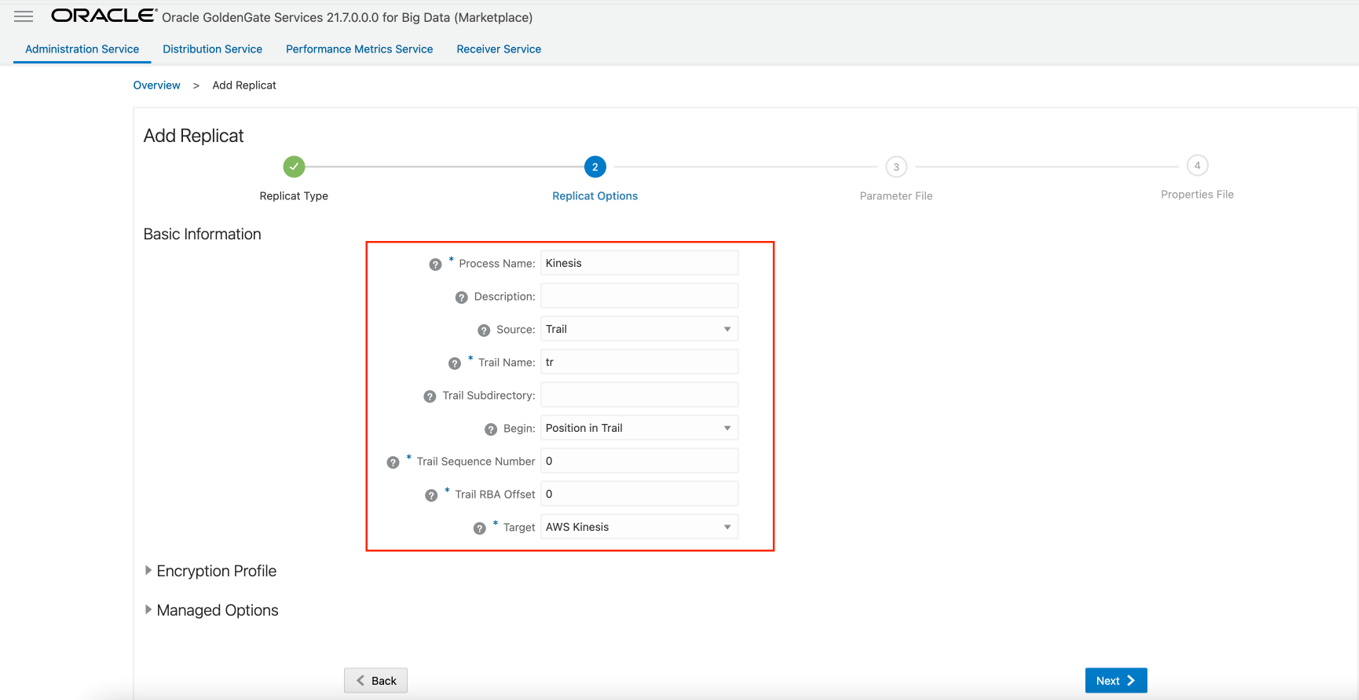Image resolution: width=1359 pixels, height=700 pixels.
Task: Open help icon beside Process Name
Action: point(435,264)
